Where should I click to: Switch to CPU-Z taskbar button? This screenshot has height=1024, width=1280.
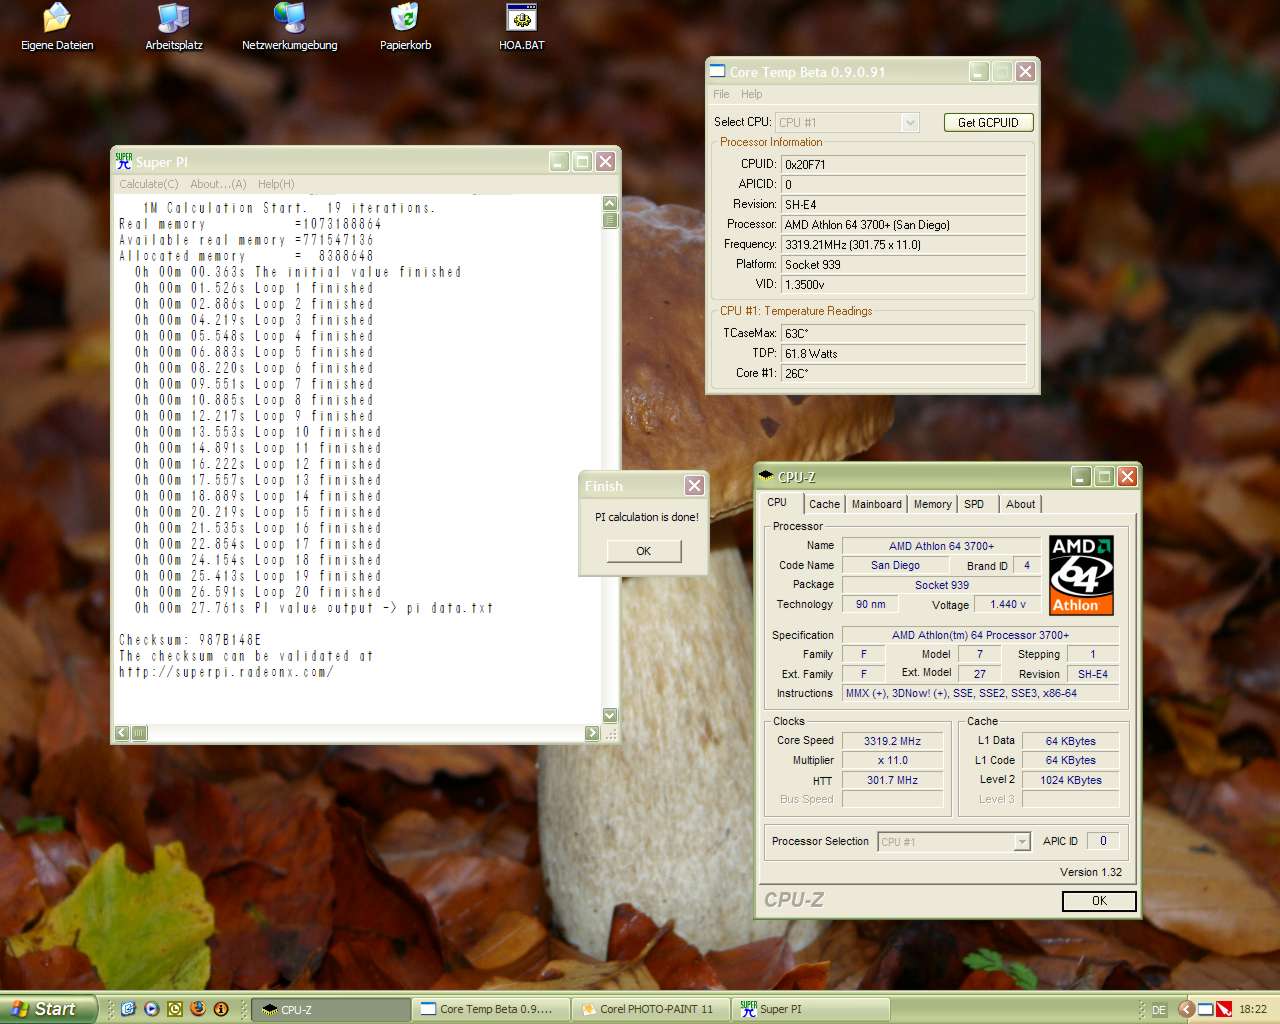click(330, 1009)
